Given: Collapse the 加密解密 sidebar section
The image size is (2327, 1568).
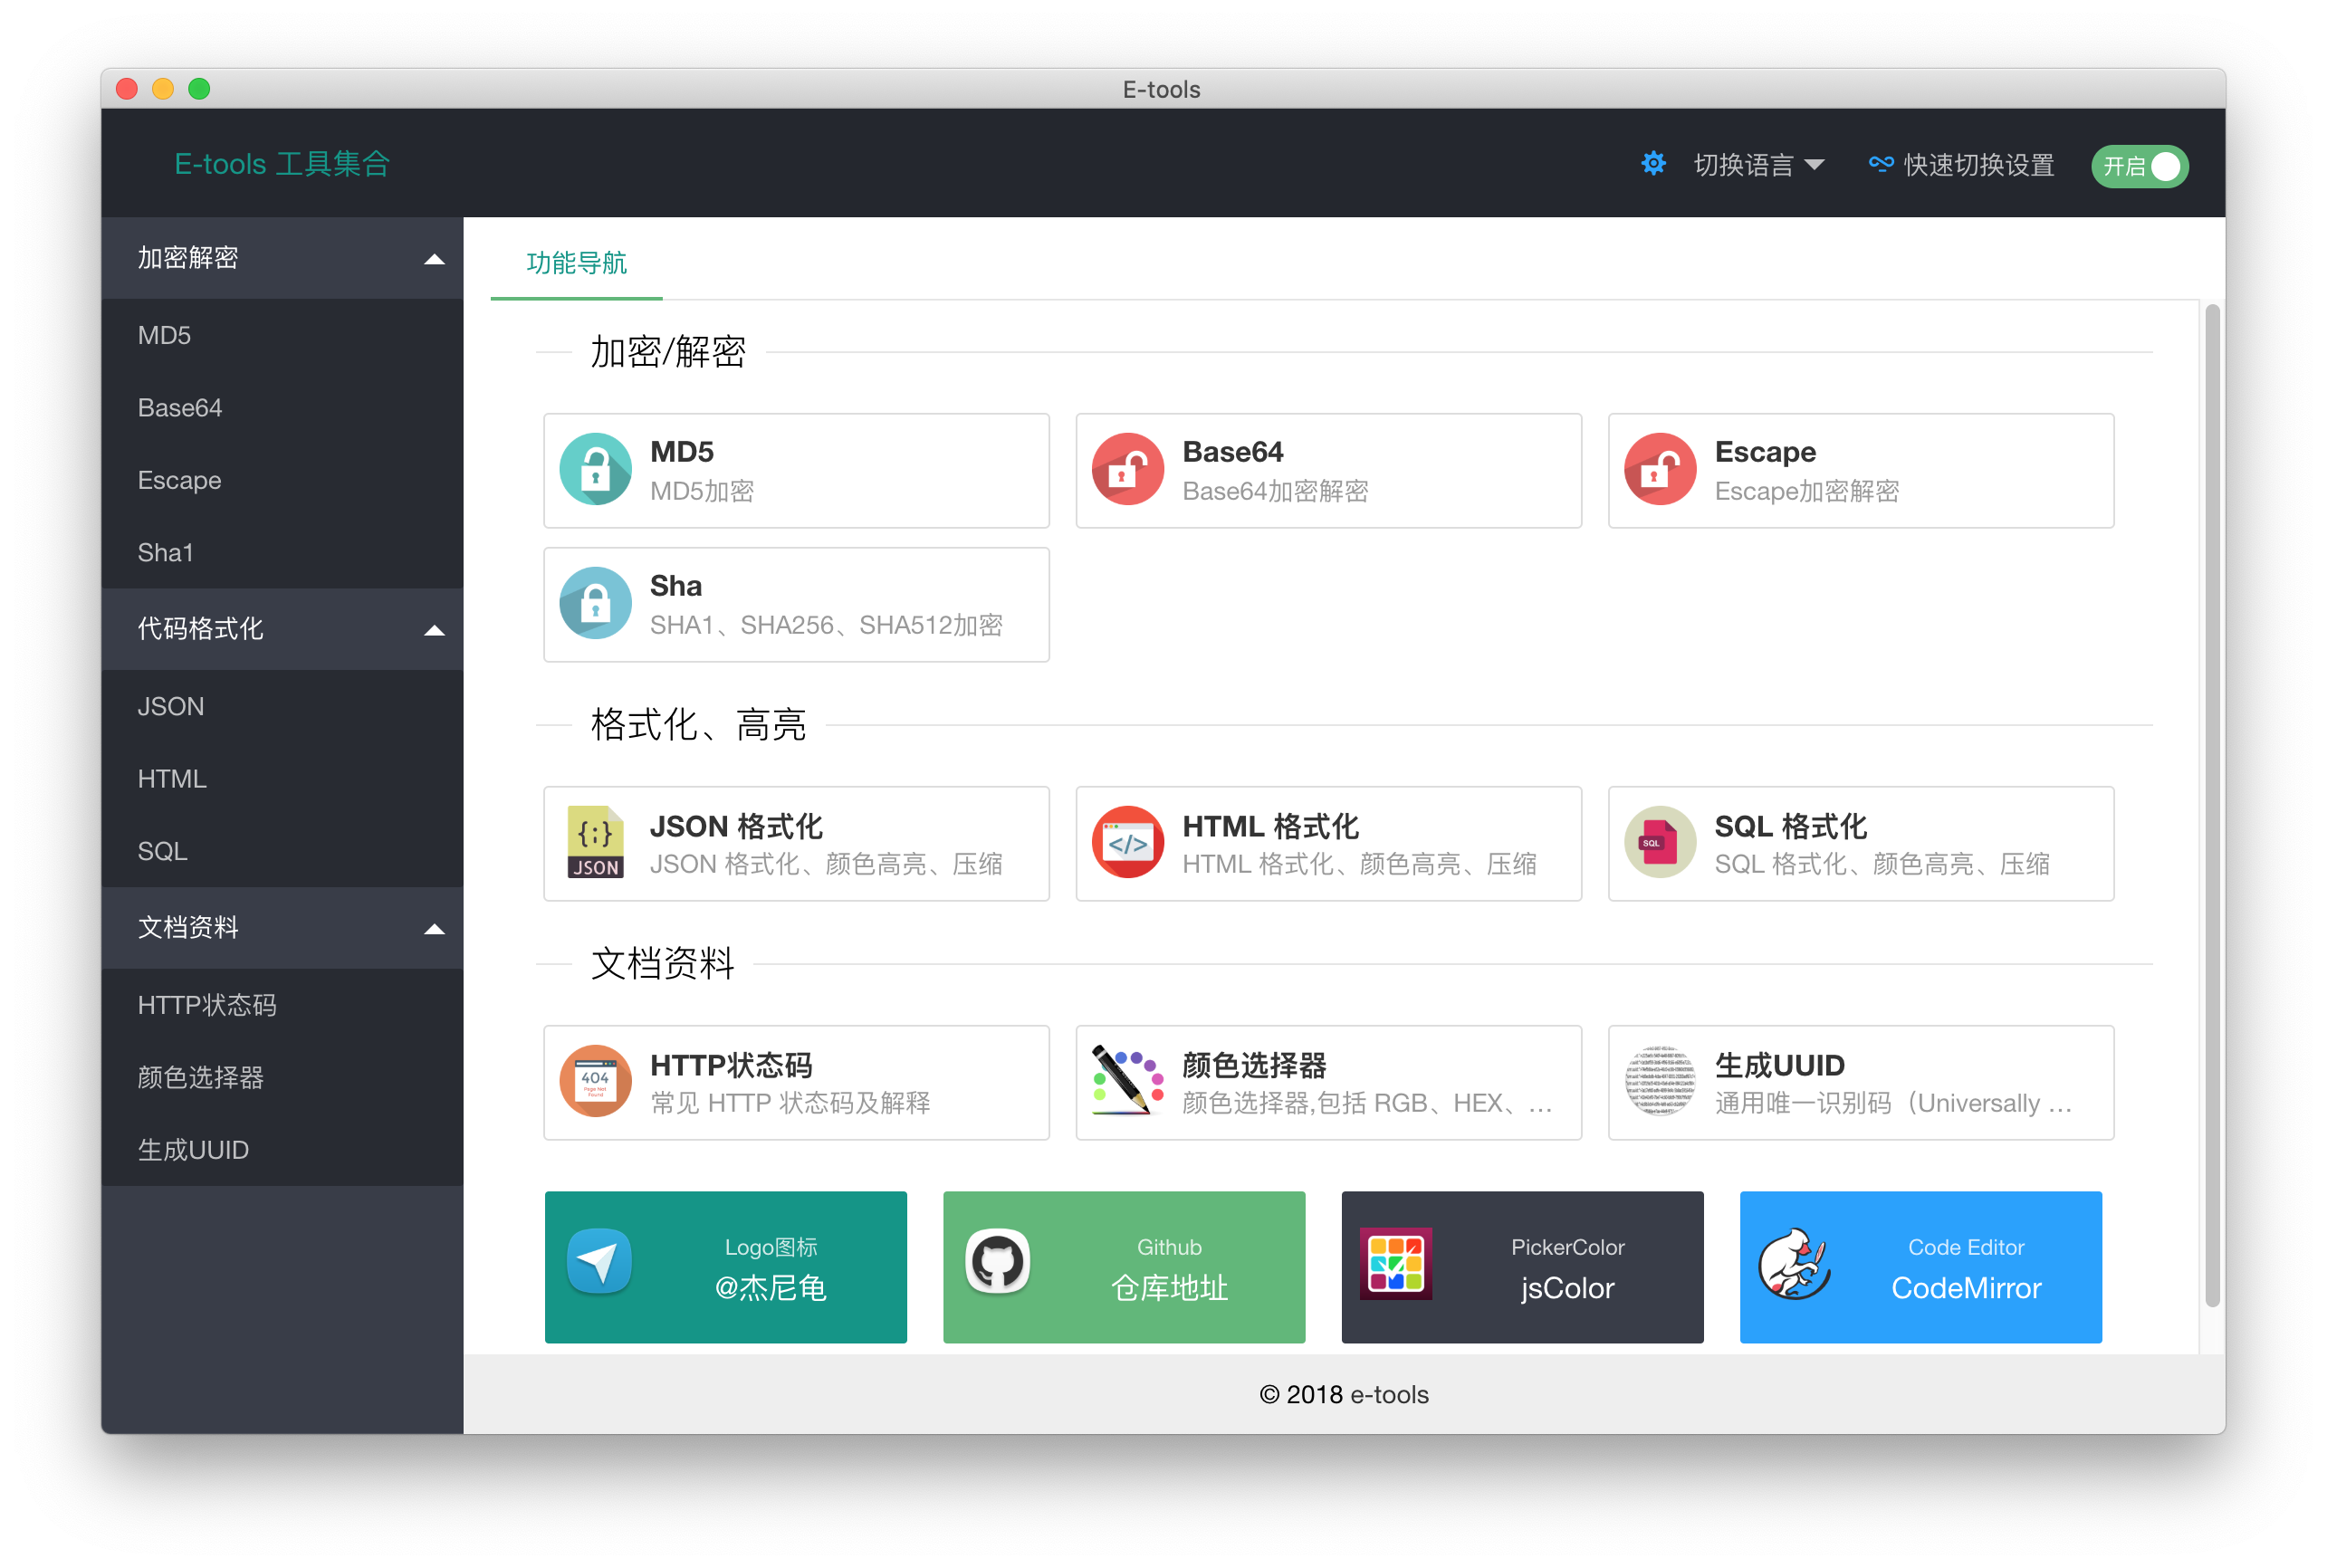Looking at the screenshot, I should (x=282, y=258).
